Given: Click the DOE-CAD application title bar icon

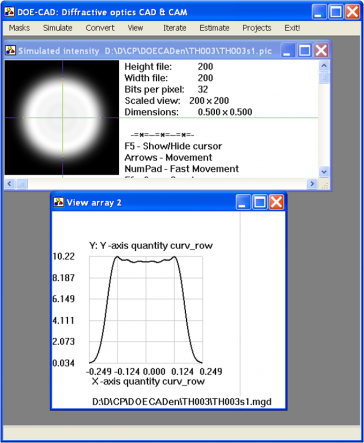Looking at the screenshot, I should tap(9, 12).
